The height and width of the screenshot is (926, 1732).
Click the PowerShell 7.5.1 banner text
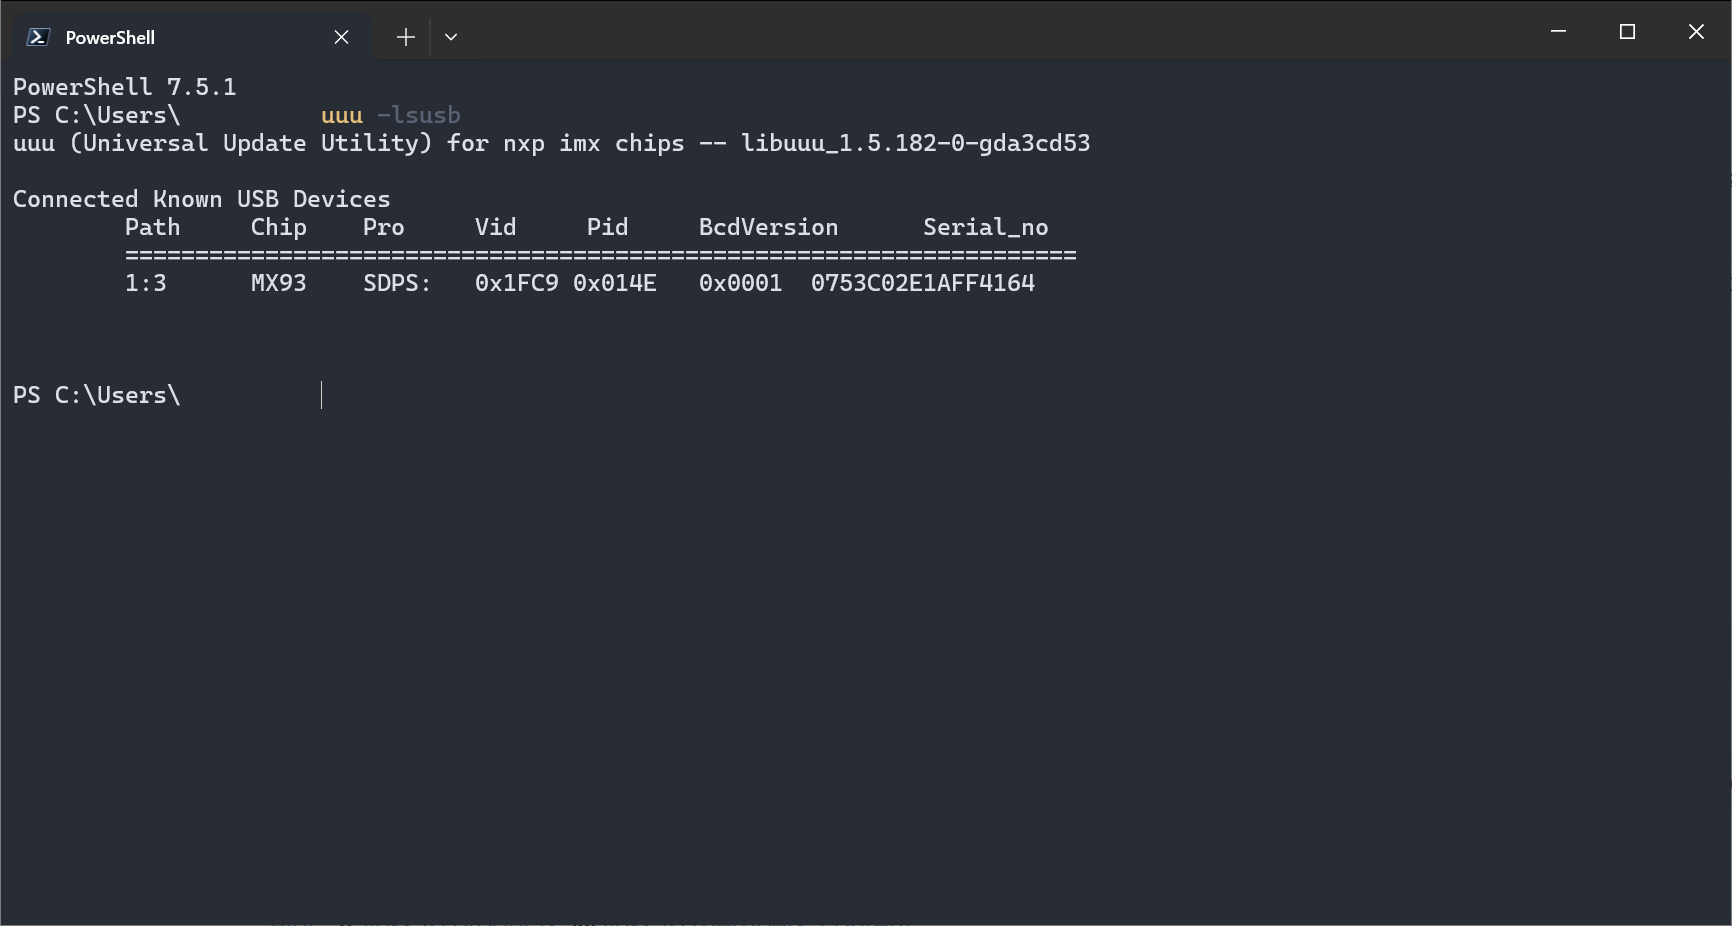point(124,86)
